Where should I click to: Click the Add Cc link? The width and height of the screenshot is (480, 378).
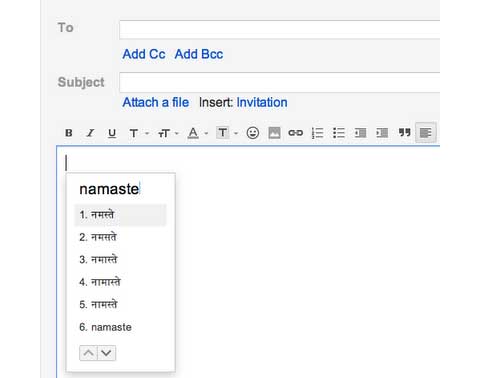[x=144, y=54]
